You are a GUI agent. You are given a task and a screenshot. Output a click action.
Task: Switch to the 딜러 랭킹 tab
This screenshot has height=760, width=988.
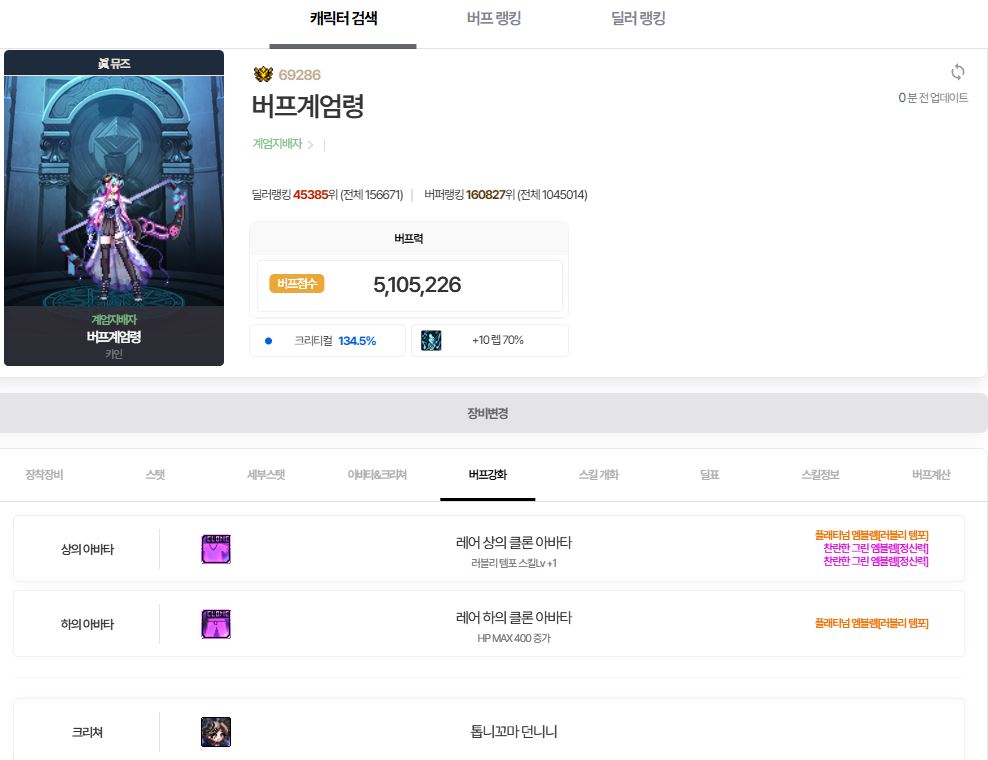tap(638, 18)
